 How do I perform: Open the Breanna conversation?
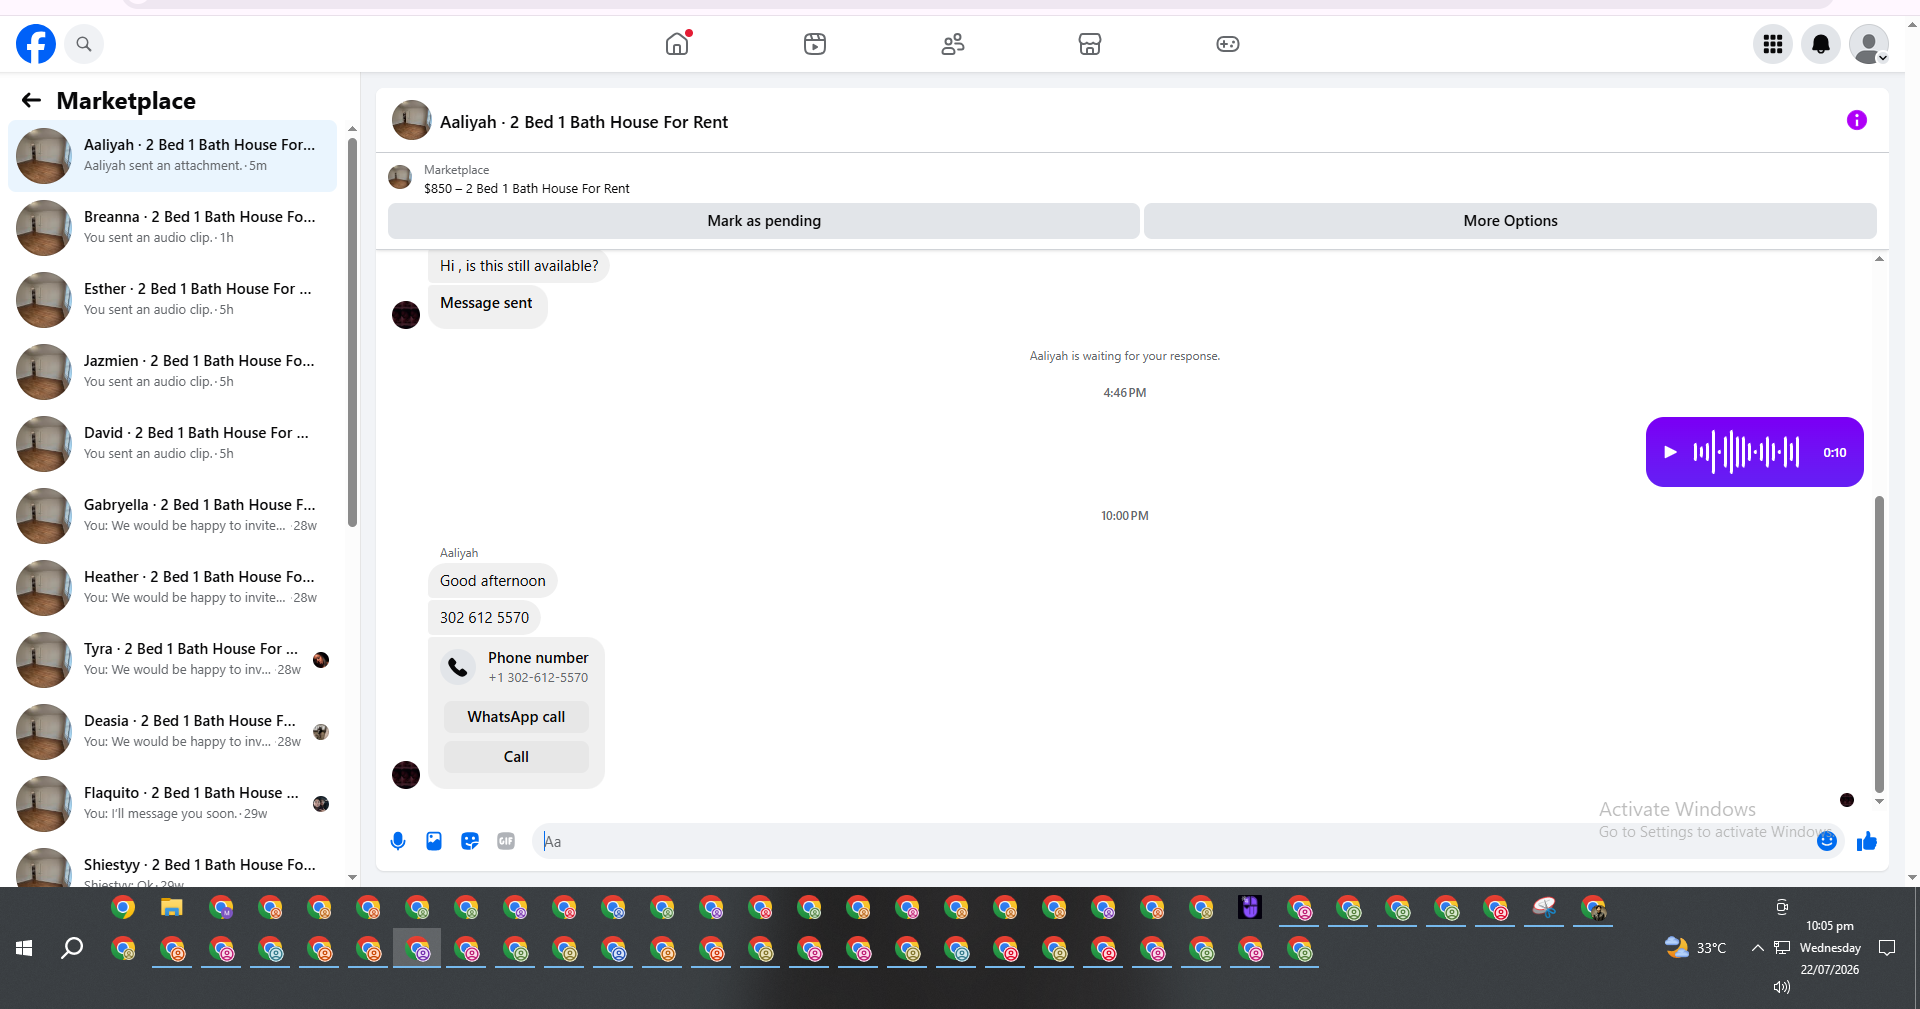pyautogui.click(x=172, y=227)
